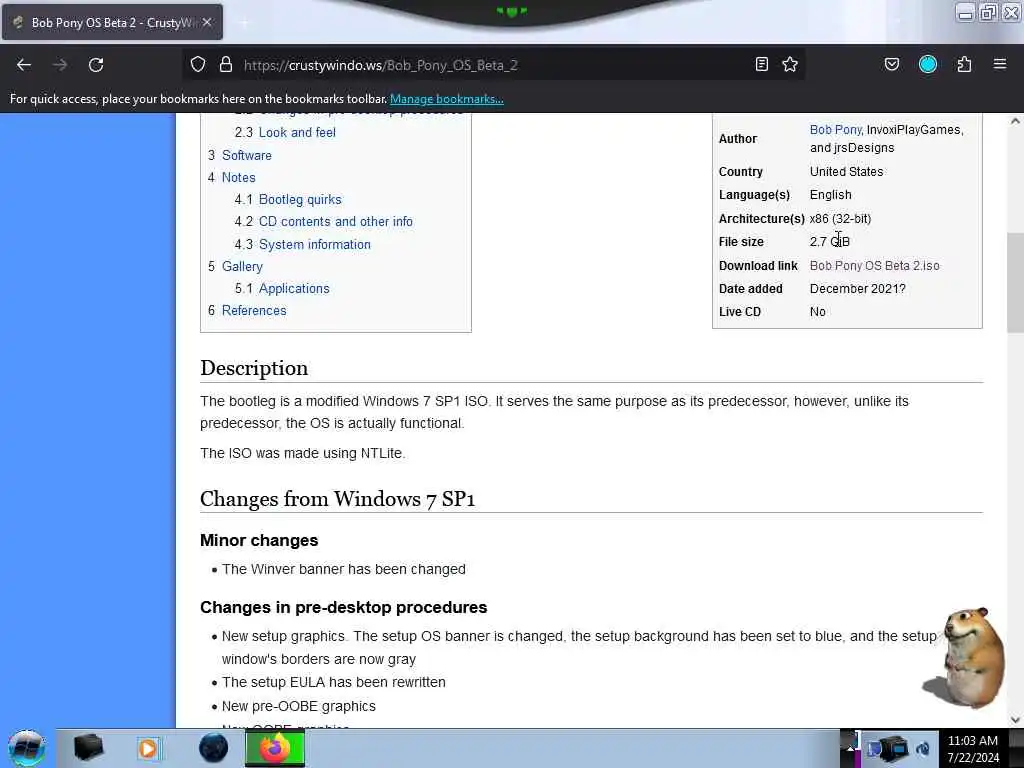Click 'The setup EULA has been rewritten' bullet
The image size is (1024, 768).
point(334,682)
